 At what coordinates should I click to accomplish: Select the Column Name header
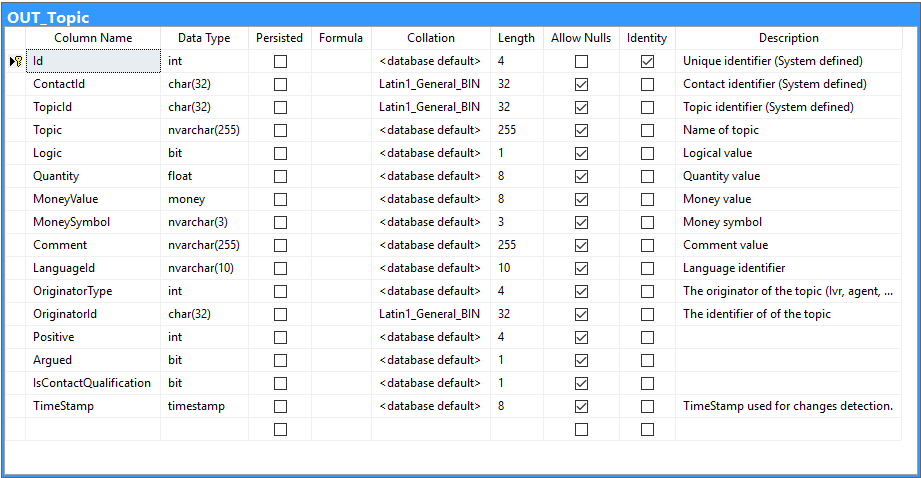(x=93, y=38)
